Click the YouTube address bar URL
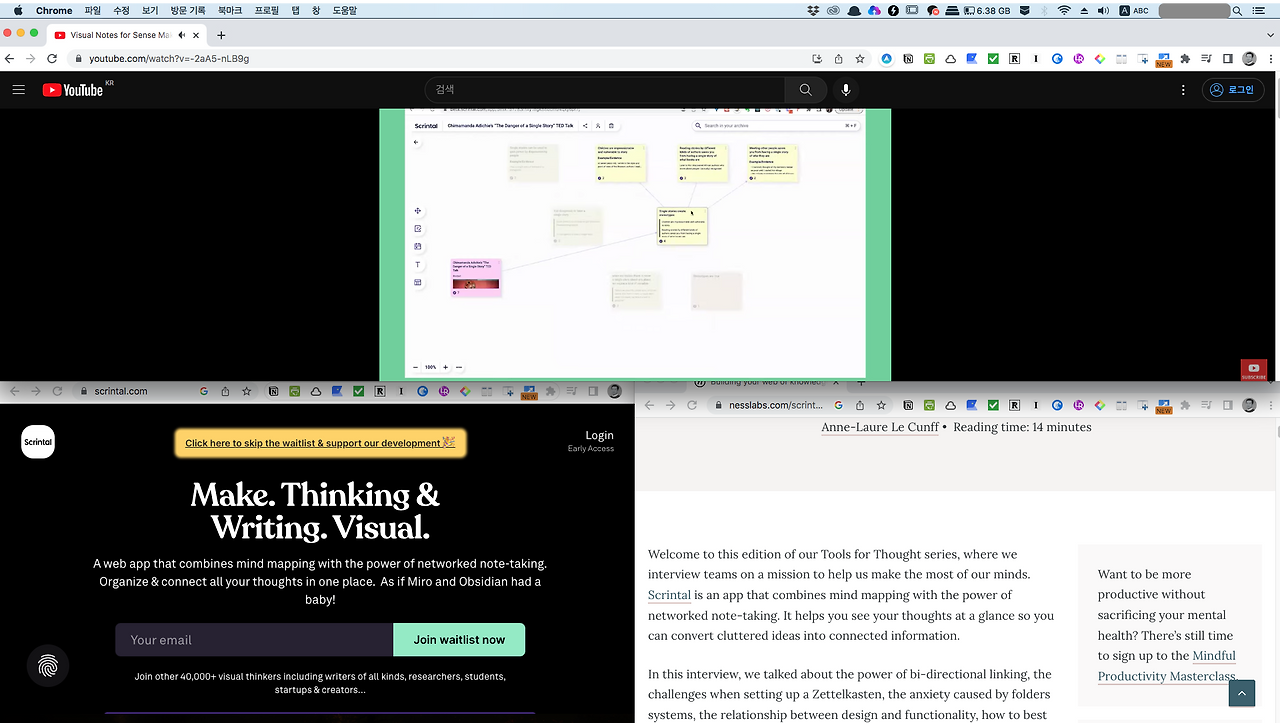 (x=169, y=59)
